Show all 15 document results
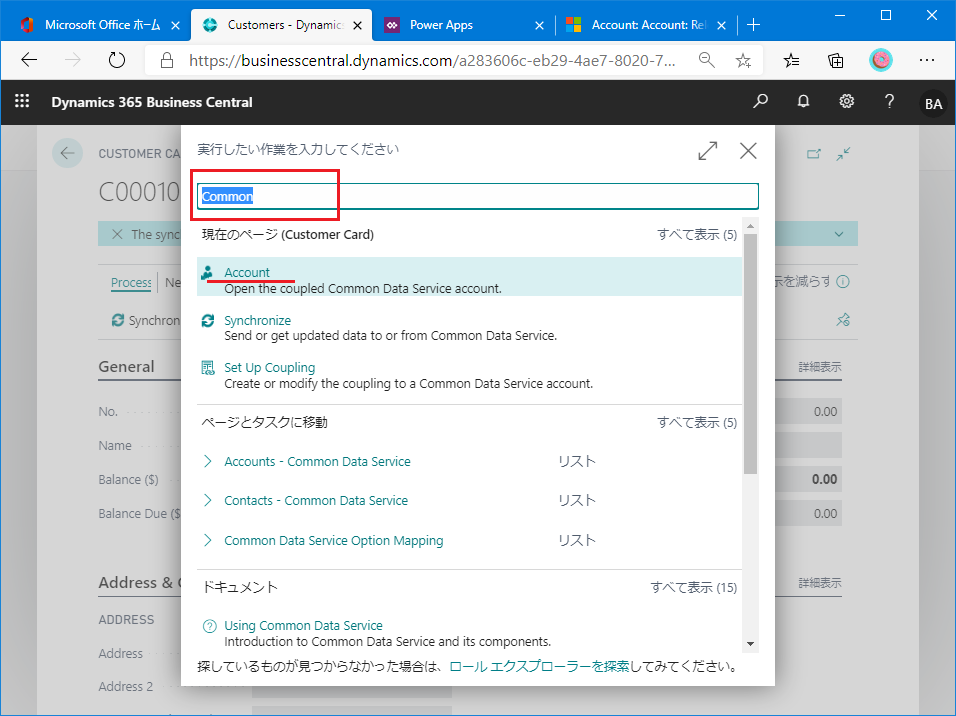This screenshot has width=956, height=716. point(694,587)
